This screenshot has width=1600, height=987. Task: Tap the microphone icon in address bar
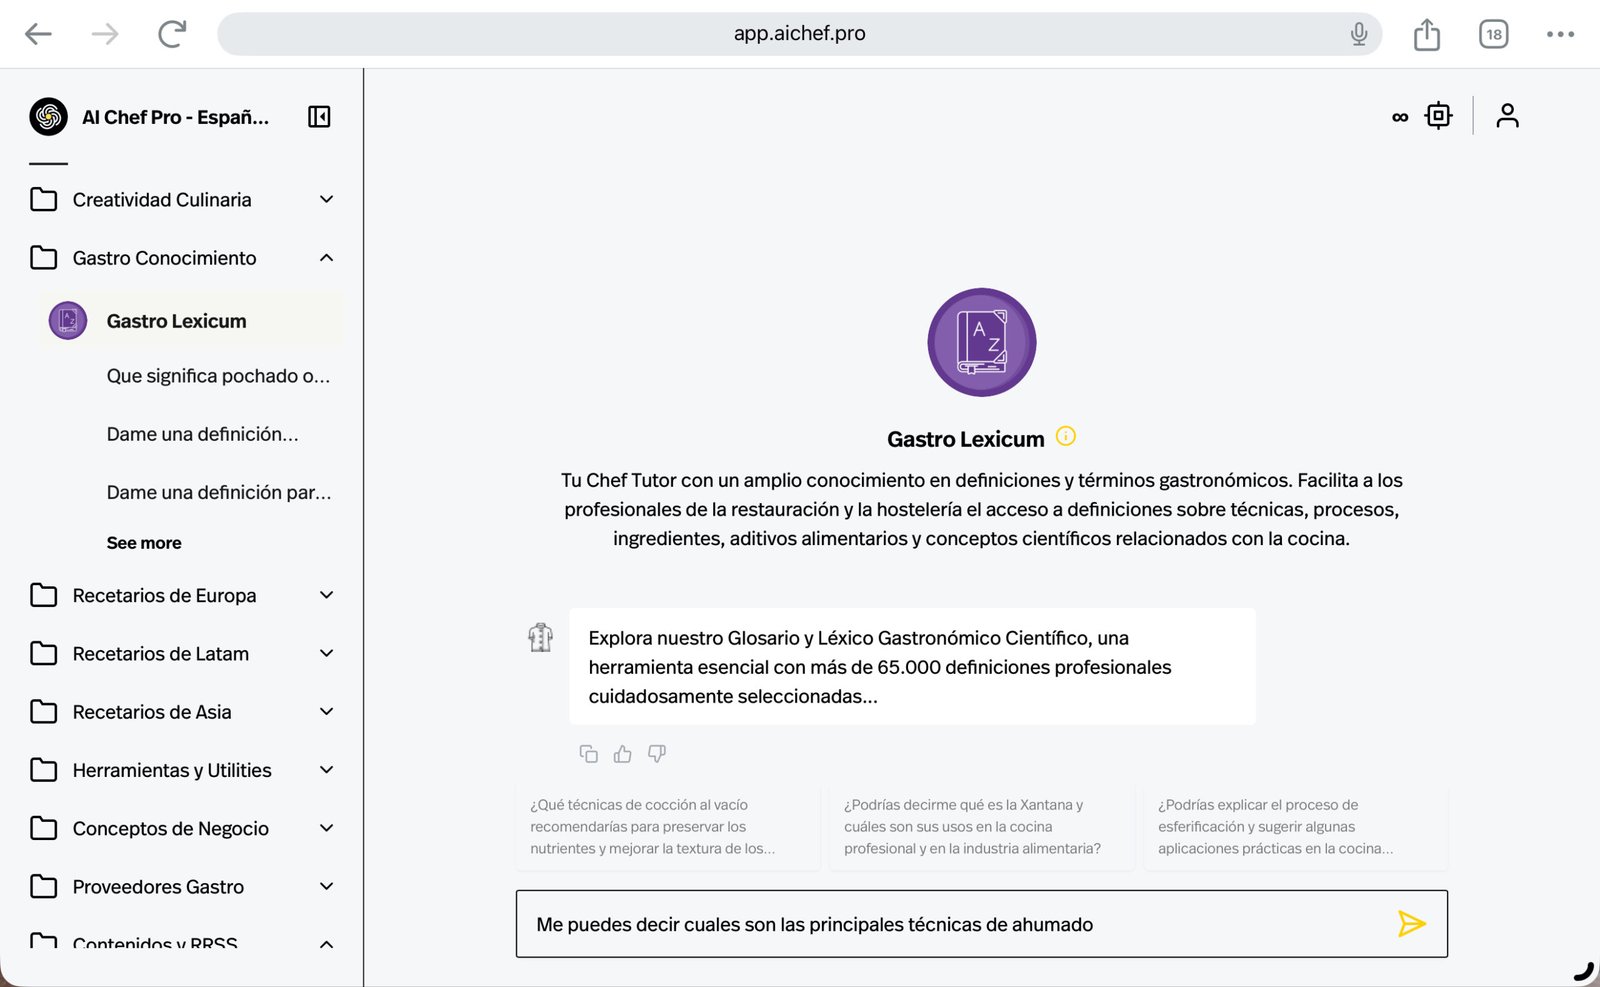[x=1358, y=34]
